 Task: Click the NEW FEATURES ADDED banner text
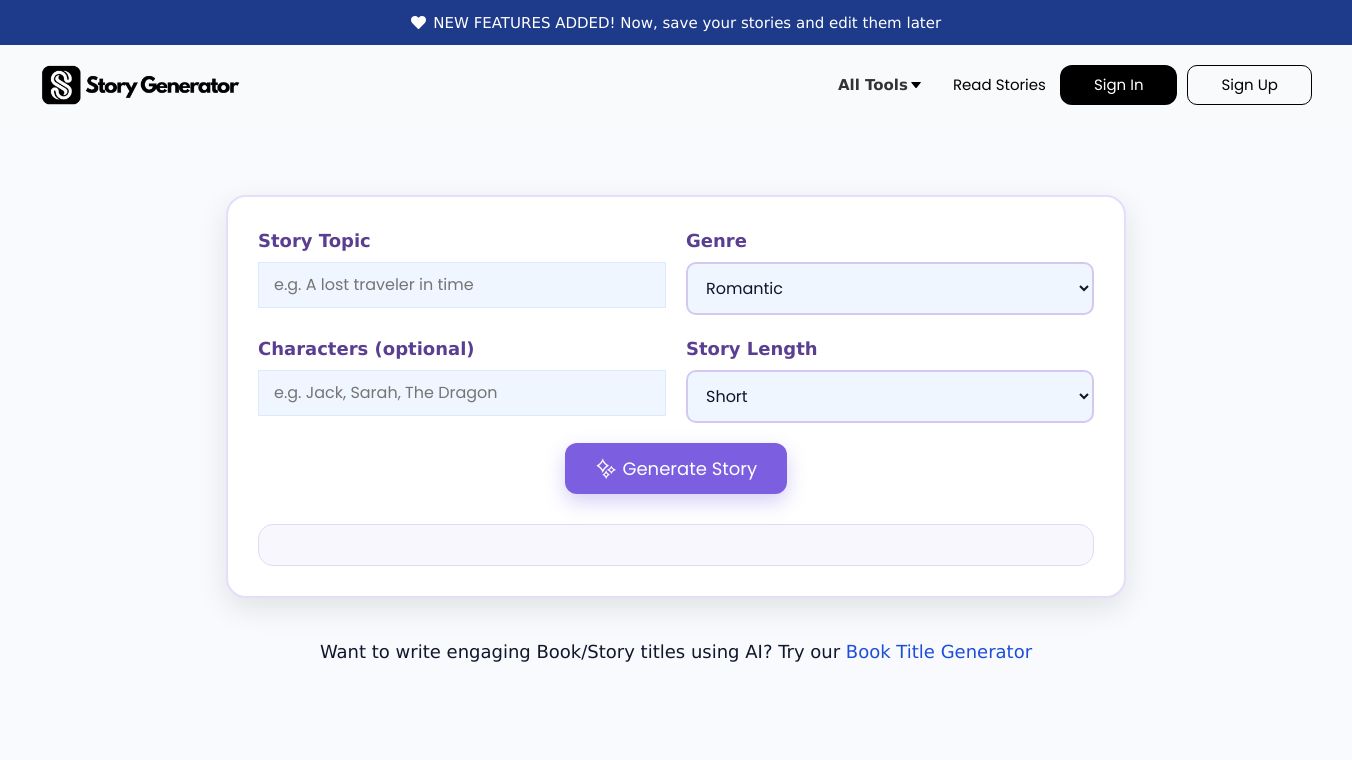(x=686, y=23)
